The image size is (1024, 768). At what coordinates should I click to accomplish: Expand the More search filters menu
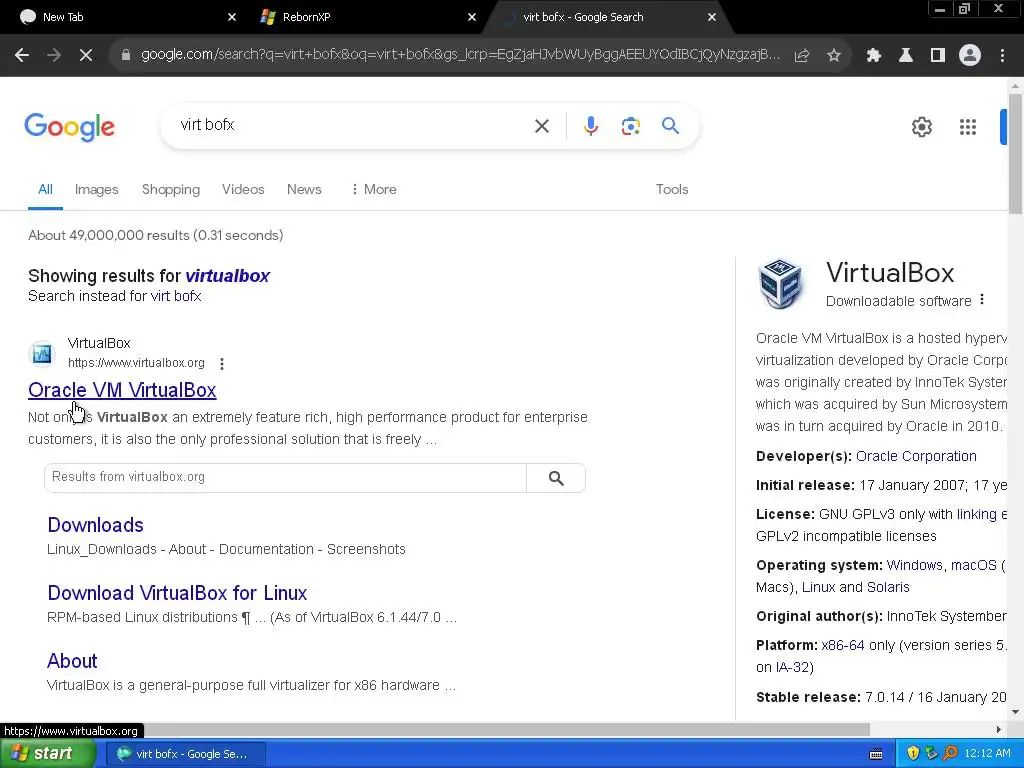[374, 189]
